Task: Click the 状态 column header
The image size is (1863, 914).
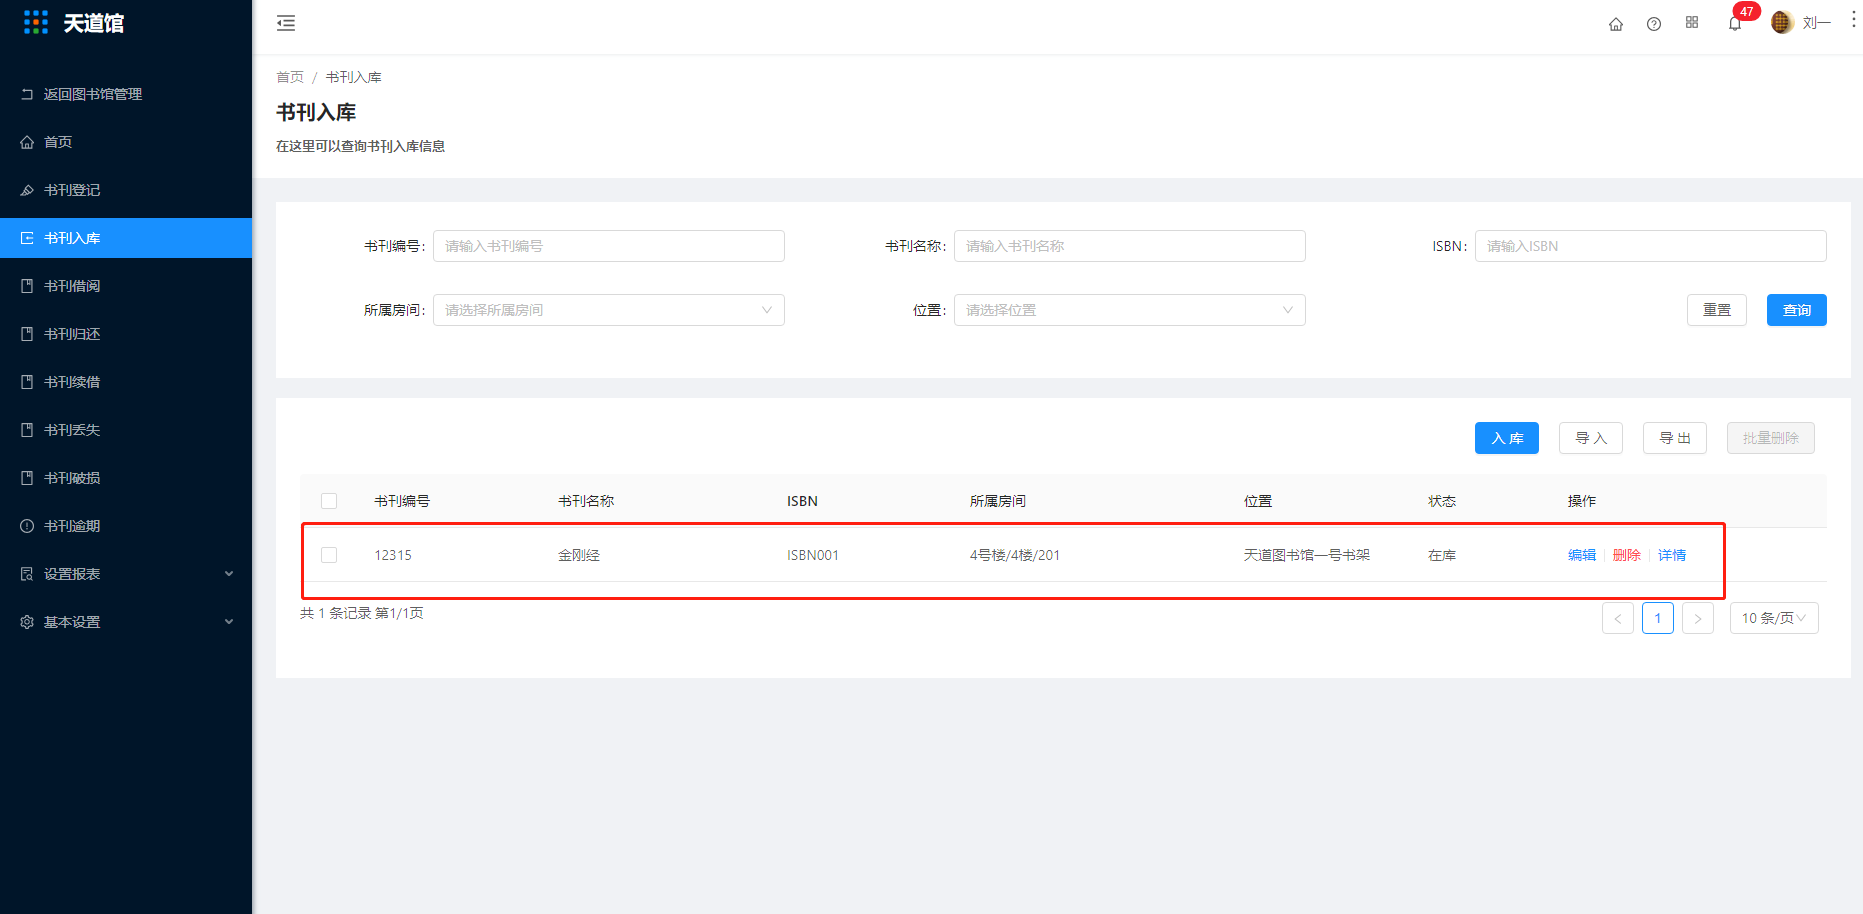Action: point(1442,501)
